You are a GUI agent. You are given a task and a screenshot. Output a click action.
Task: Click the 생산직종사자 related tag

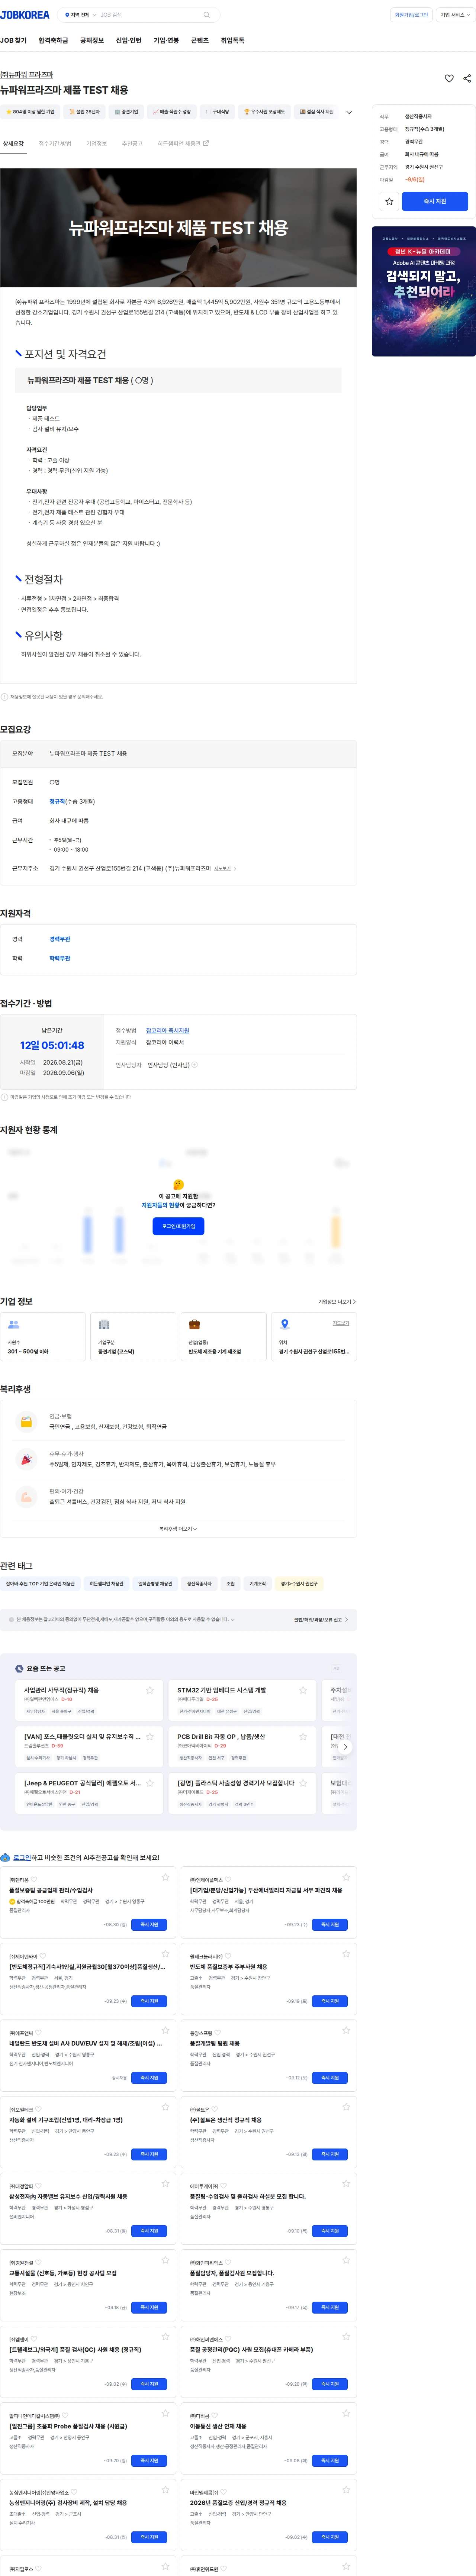point(199,1583)
